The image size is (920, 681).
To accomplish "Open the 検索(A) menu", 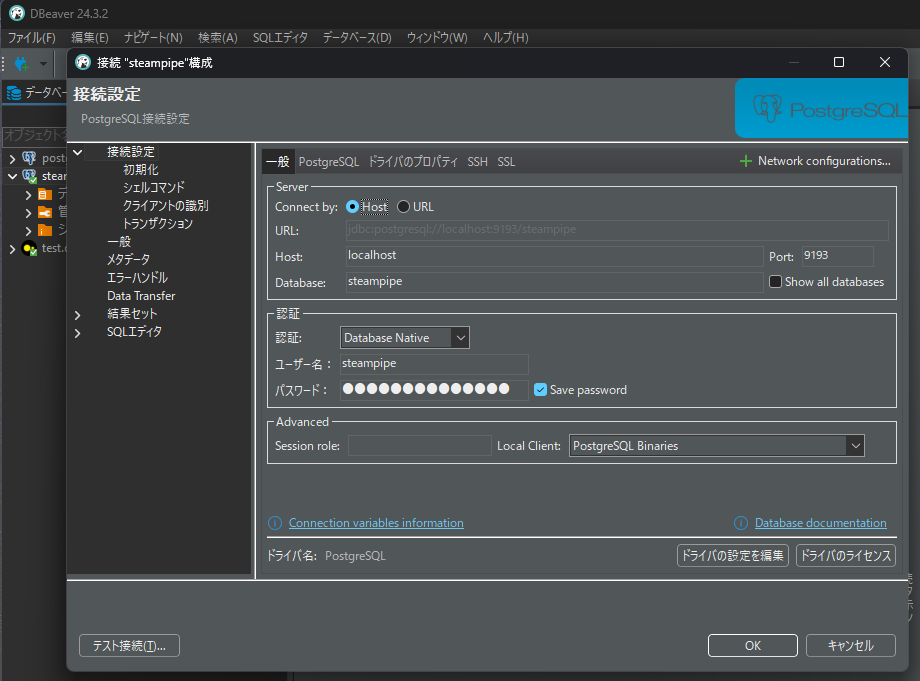I will (218, 38).
